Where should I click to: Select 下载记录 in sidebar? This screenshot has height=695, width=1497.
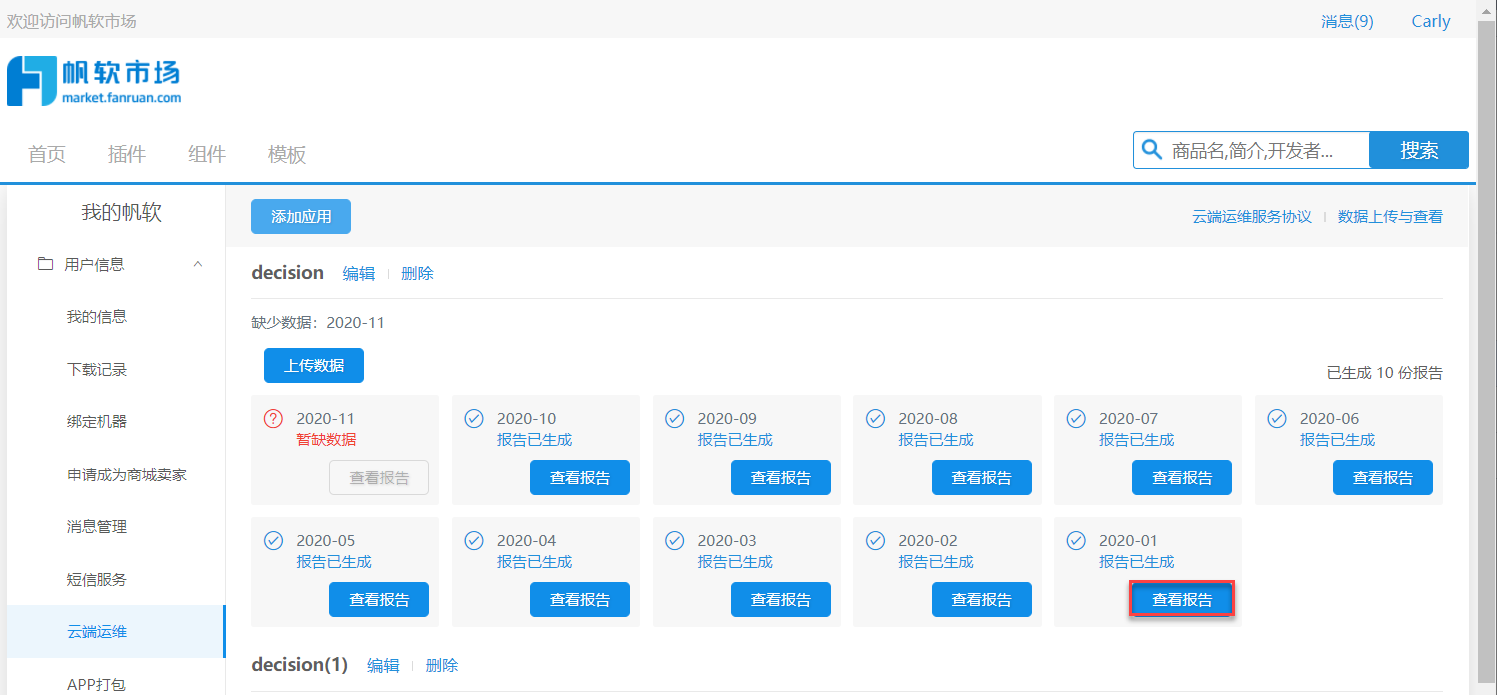coord(115,370)
